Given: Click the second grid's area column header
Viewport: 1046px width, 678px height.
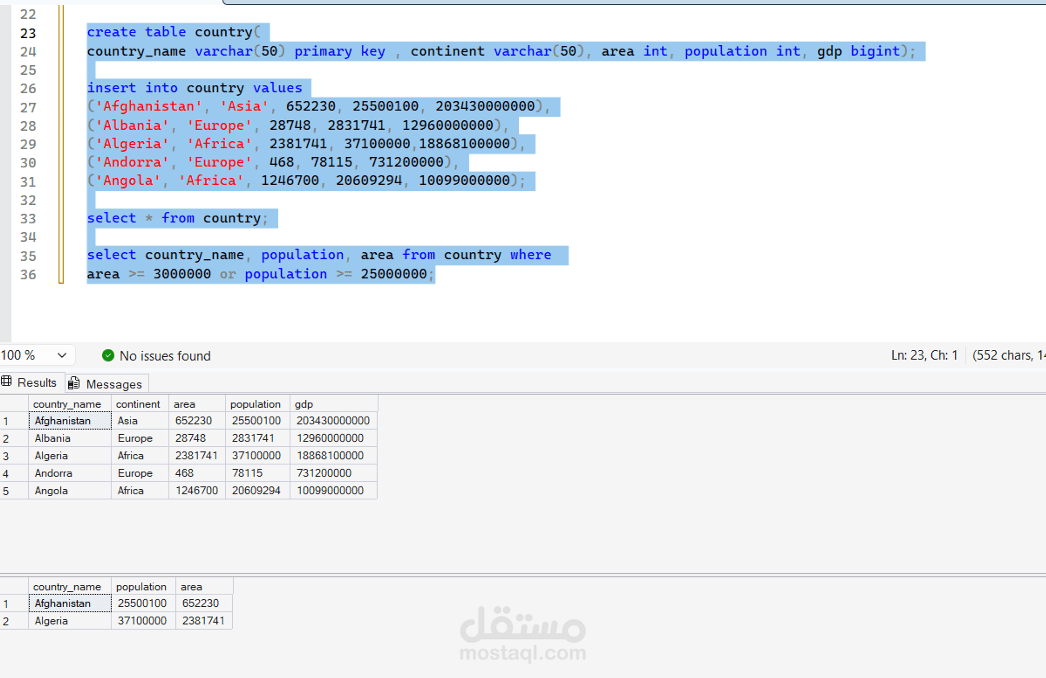Looking at the screenshot, I should point(204,587).
